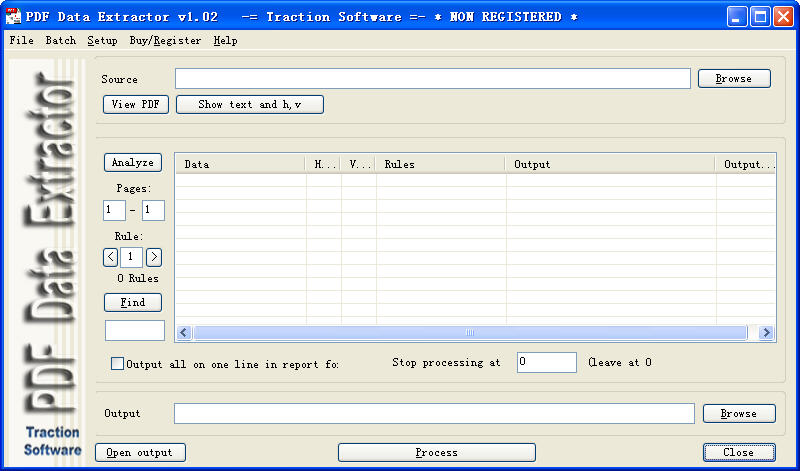Open the File menu
800x471 pixels.
[x=21, y=41]
